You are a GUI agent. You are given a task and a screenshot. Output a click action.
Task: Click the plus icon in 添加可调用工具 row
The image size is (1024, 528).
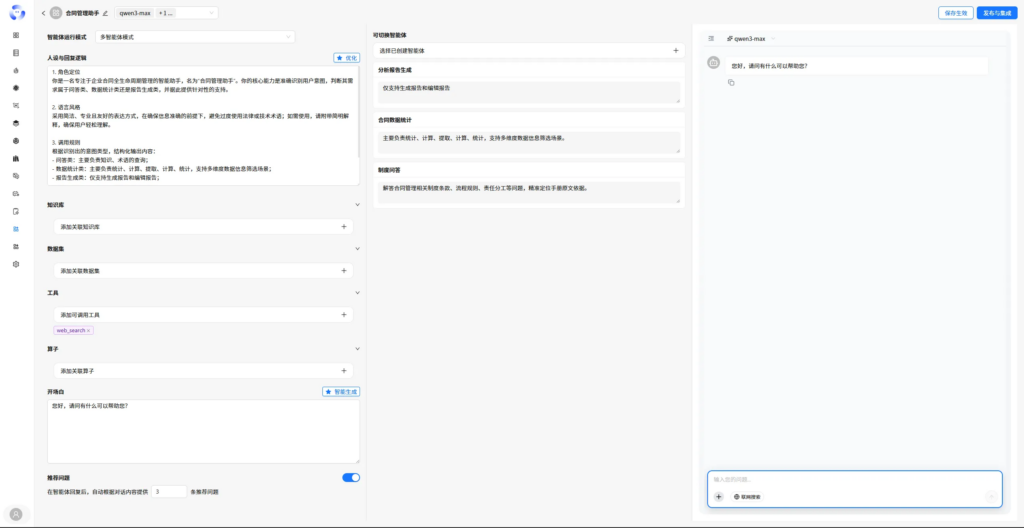click(x=344, y=315)
